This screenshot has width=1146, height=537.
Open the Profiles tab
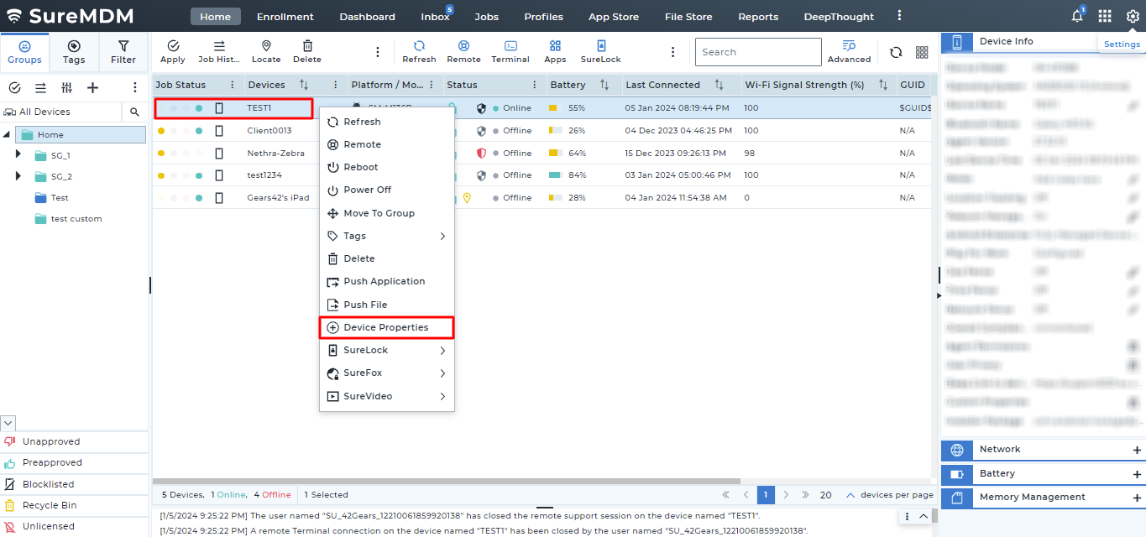click(542, 16)
